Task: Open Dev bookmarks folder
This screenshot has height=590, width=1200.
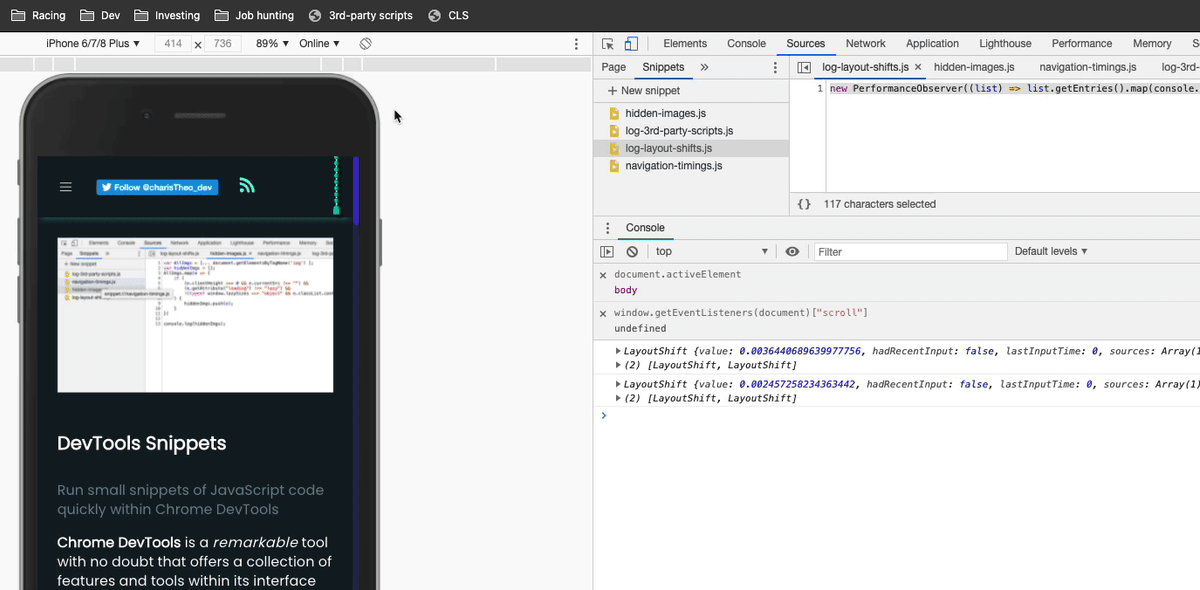Action: click(x=100, y=15)
